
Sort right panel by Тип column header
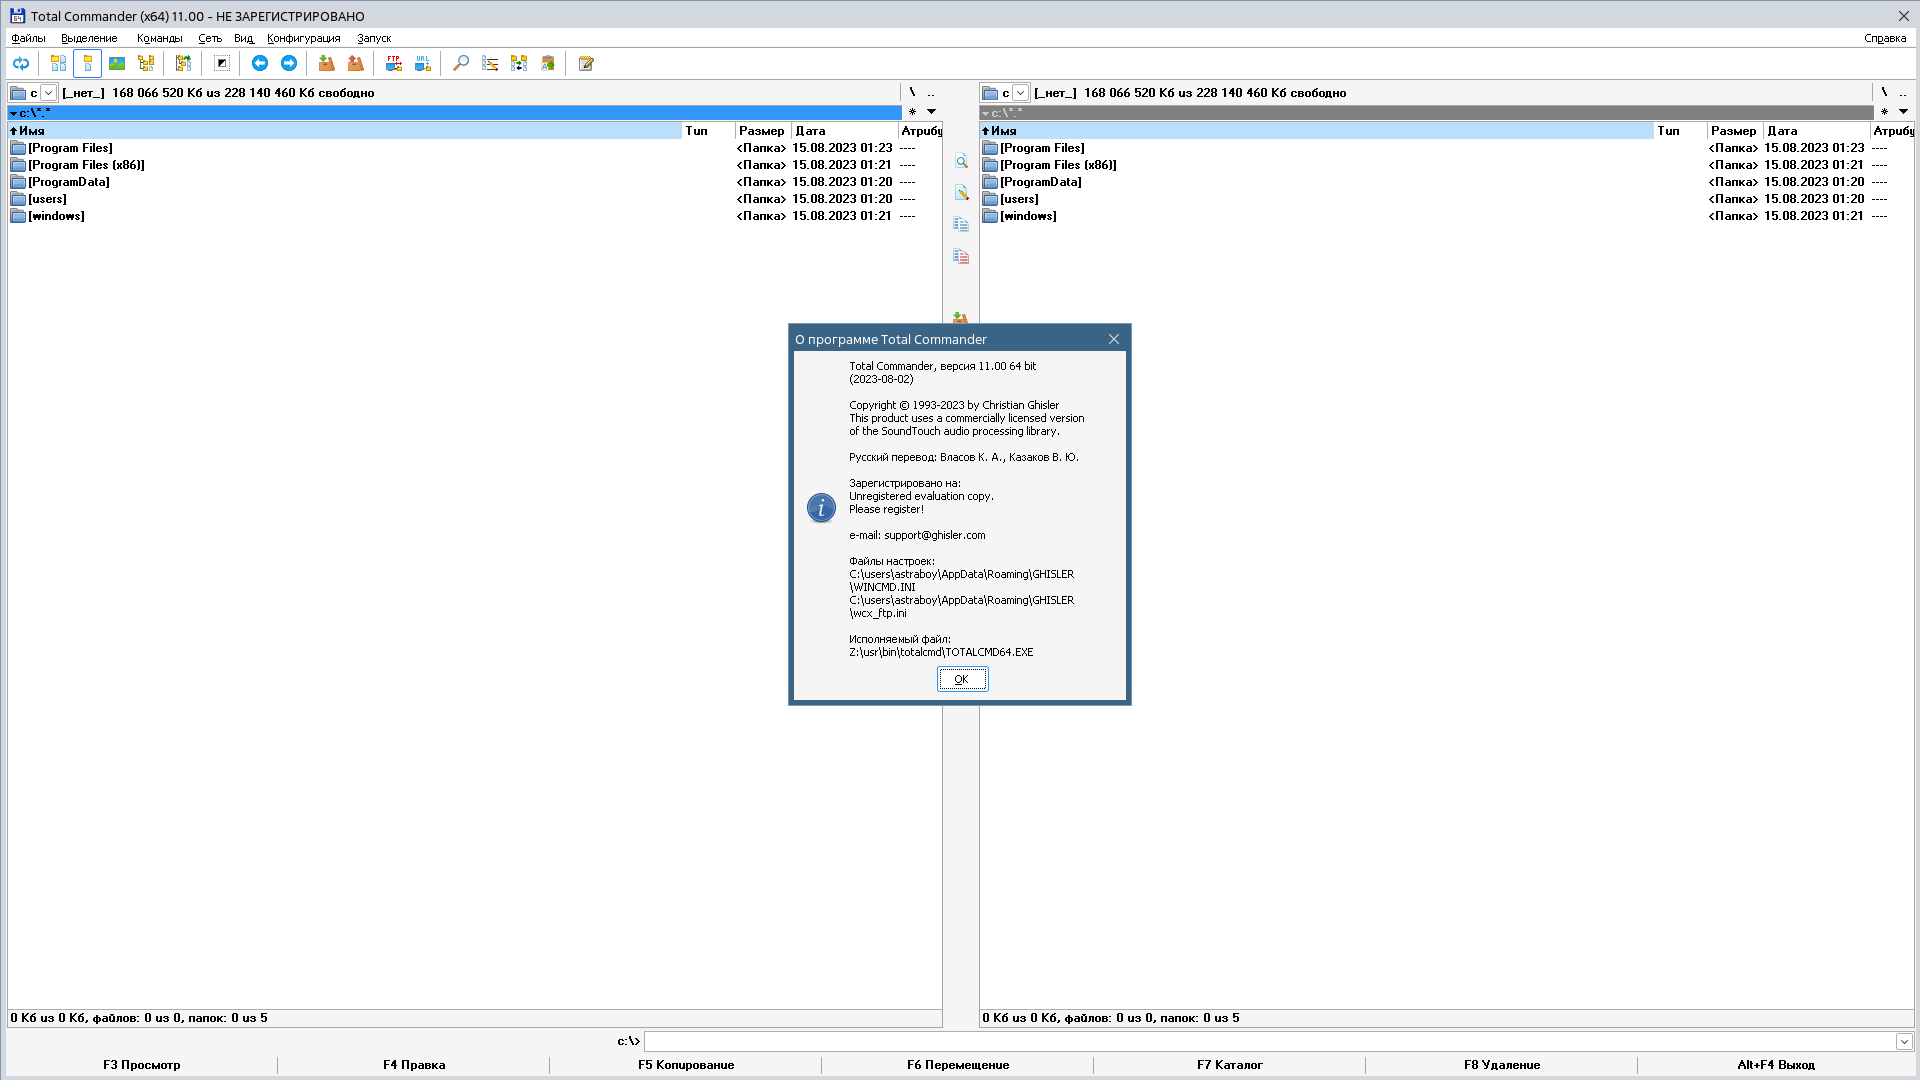(1680, 131)
